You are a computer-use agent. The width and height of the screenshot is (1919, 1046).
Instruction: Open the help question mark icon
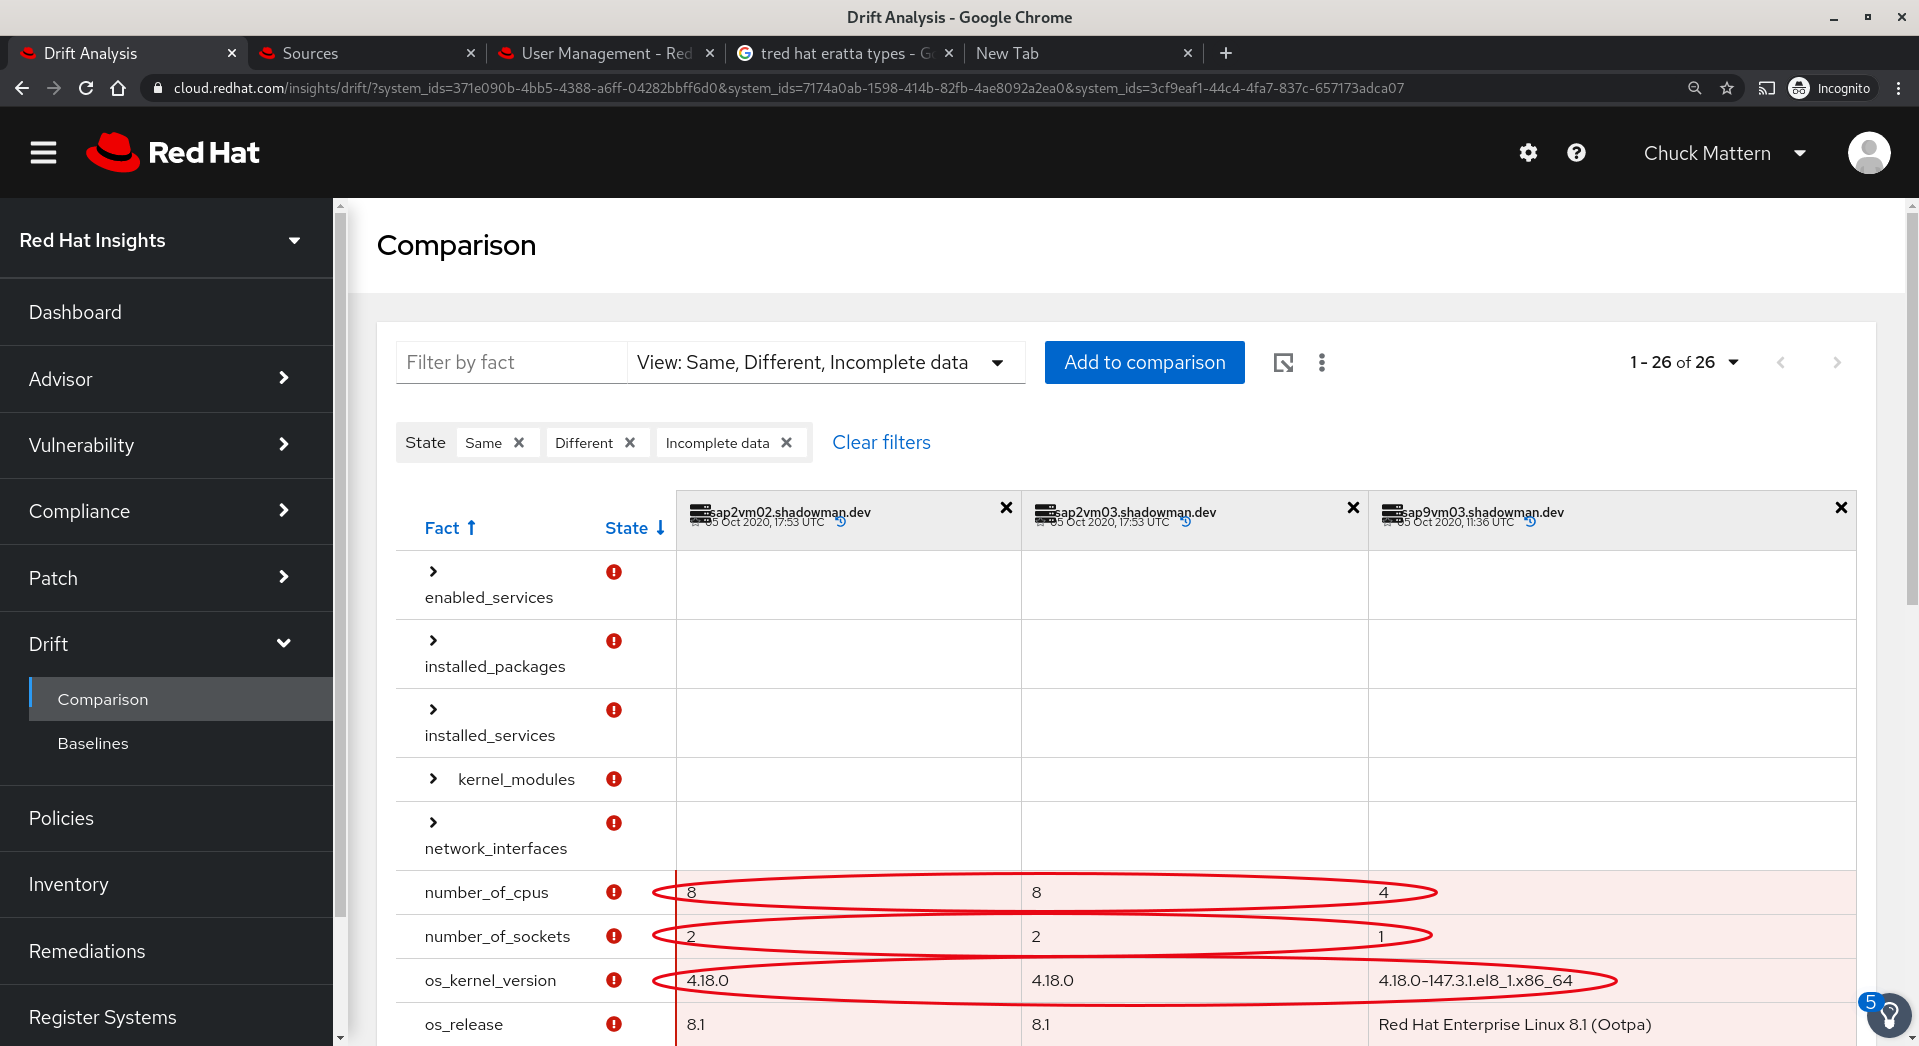click(x=1576, y=153)
